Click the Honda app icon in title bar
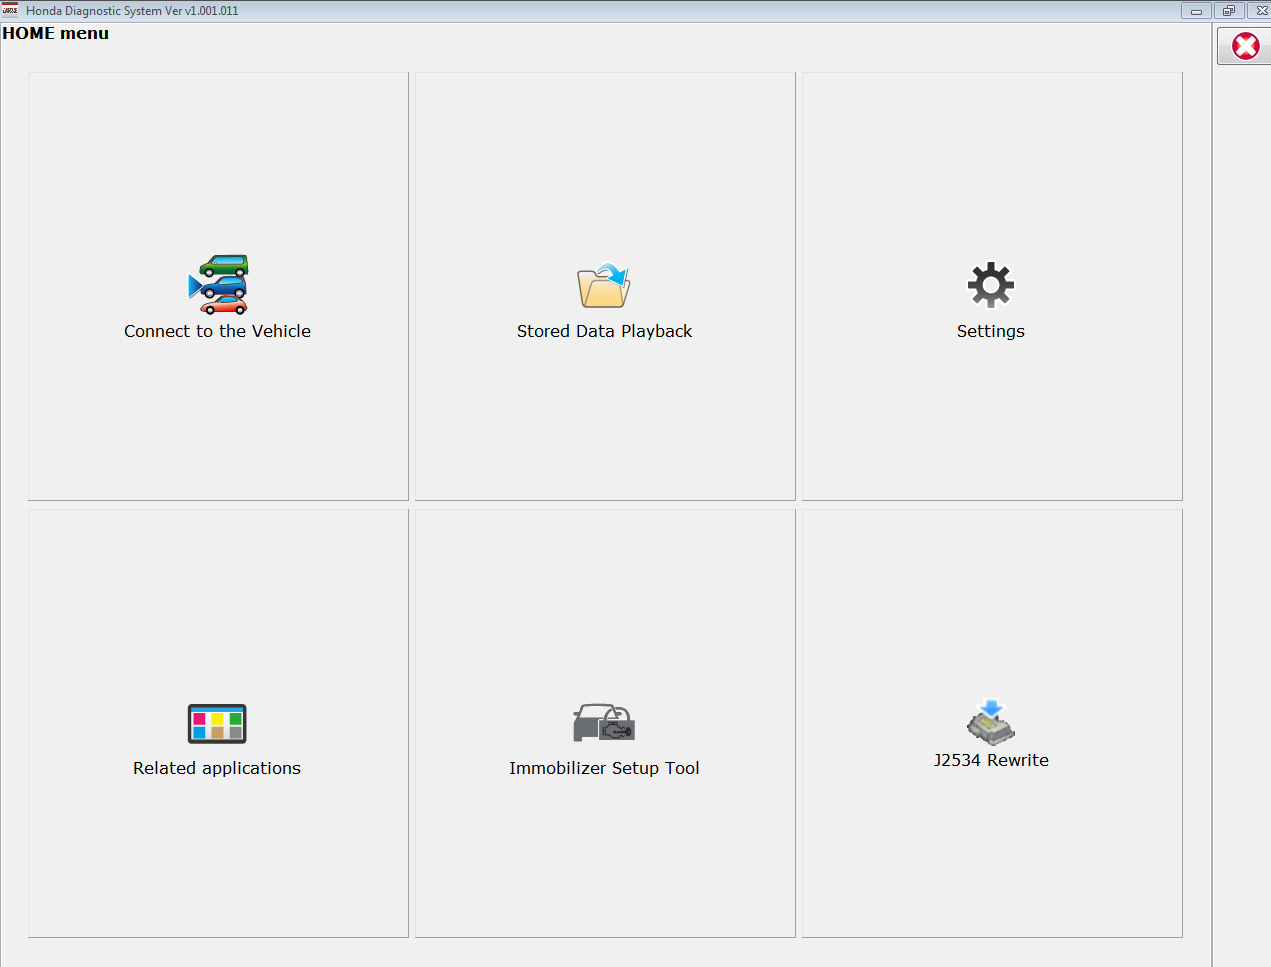This screenshot has width=1271, height=967. point(10,10)
